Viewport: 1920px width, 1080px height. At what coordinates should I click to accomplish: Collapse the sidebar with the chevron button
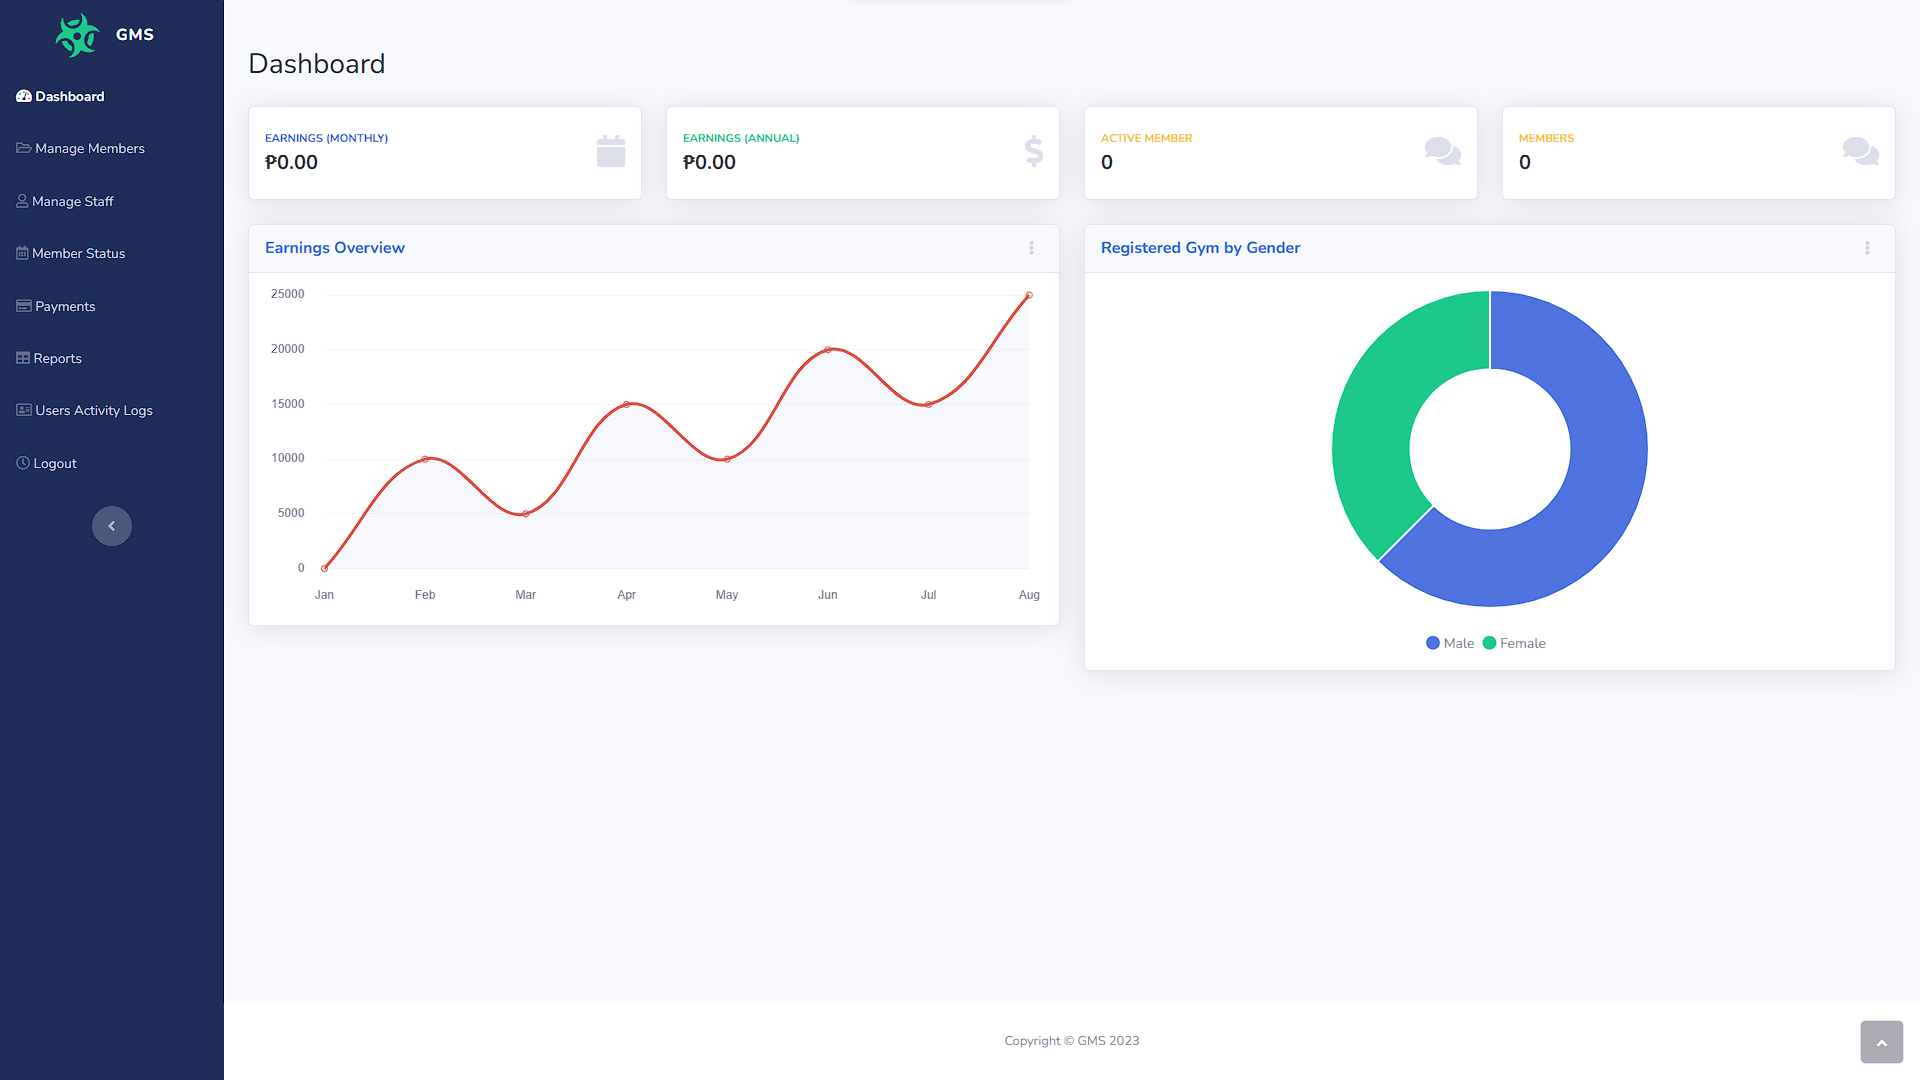click(x=112, y=526)
